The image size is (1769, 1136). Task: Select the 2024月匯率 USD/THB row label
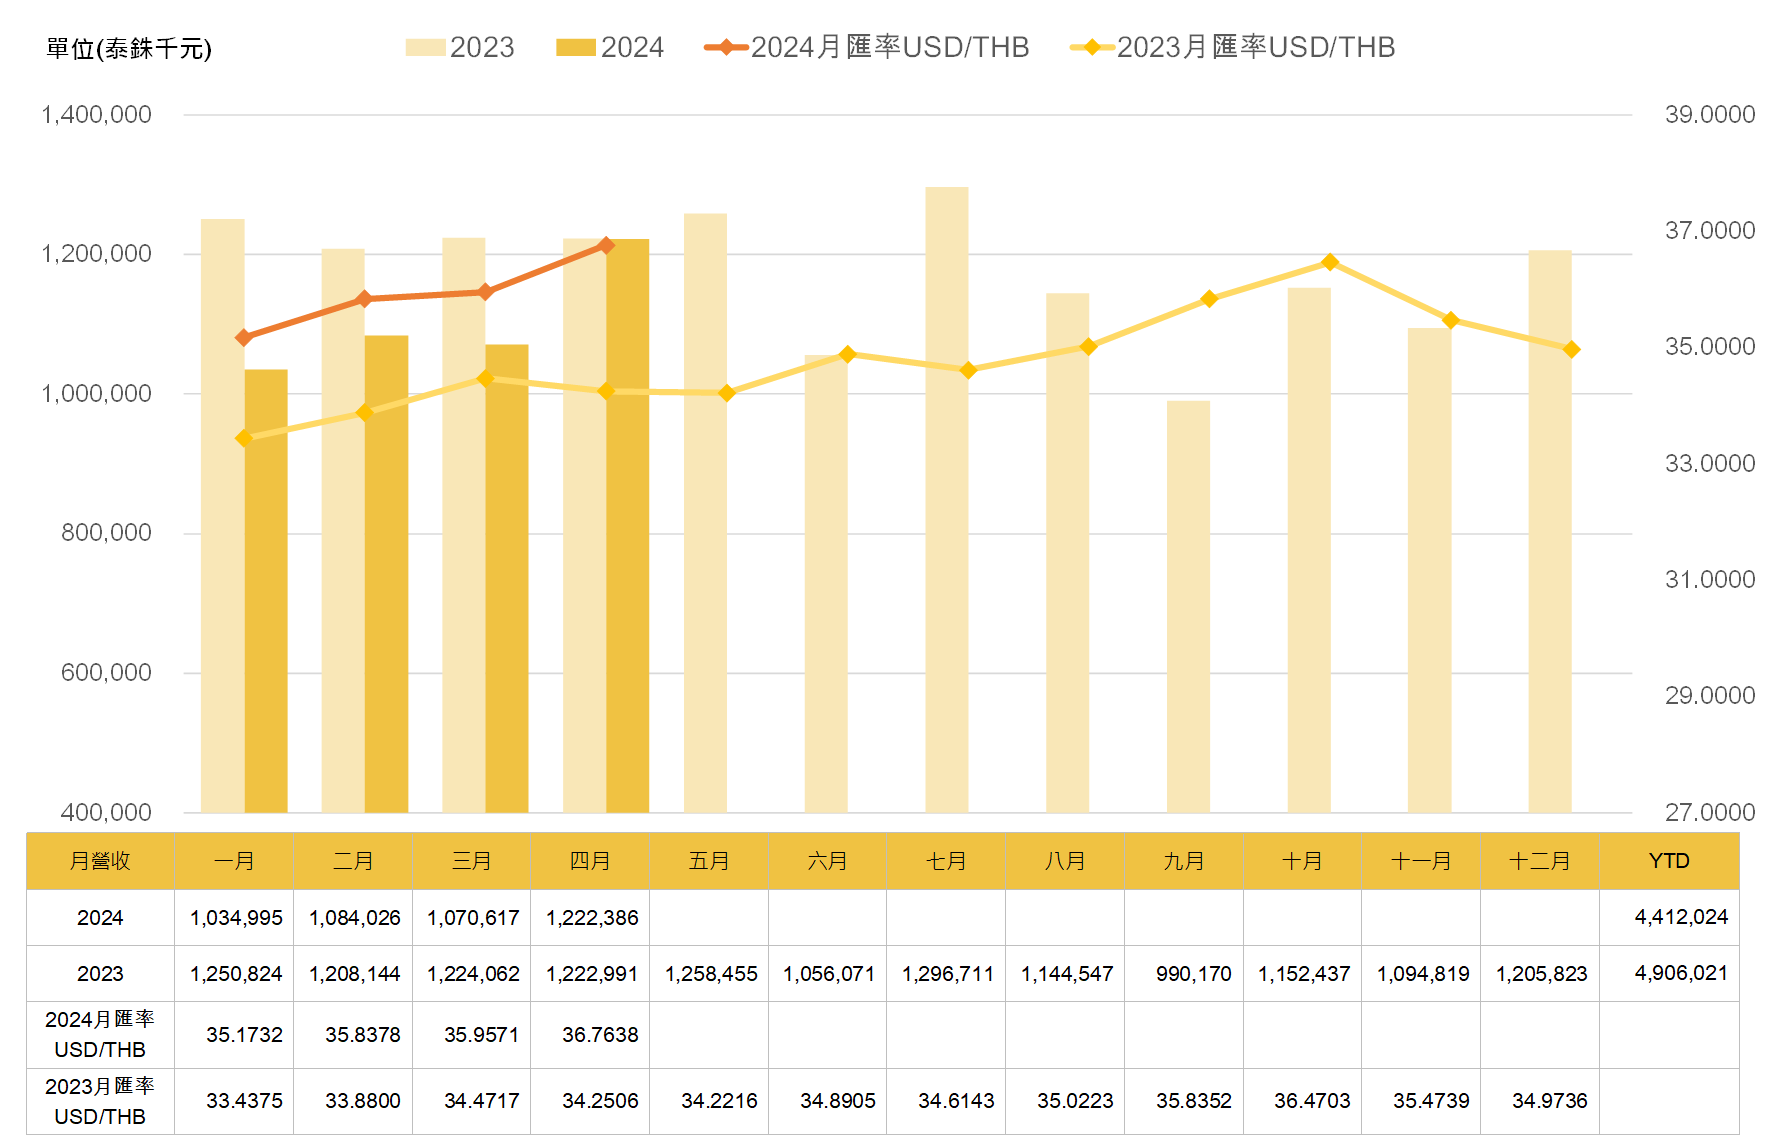pyautogui.click(x=100, y=1035)
